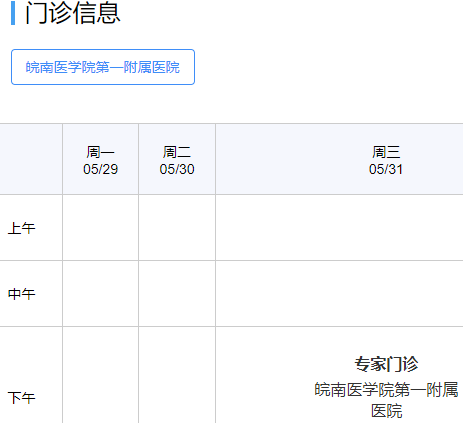Click the 中午 row label
463x423 pixels.
point(21,294)
